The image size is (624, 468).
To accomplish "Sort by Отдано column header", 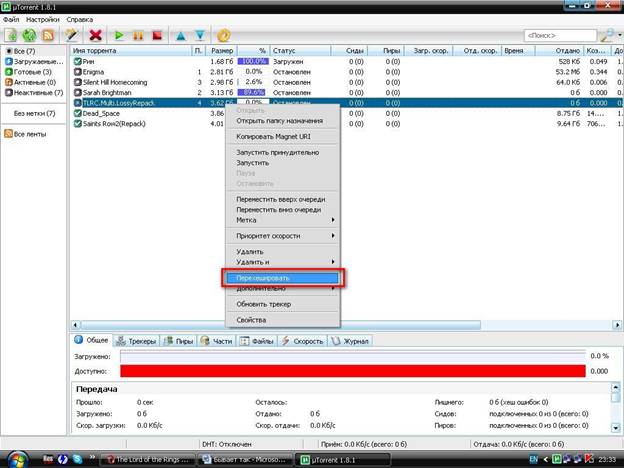I will (559, 51).
